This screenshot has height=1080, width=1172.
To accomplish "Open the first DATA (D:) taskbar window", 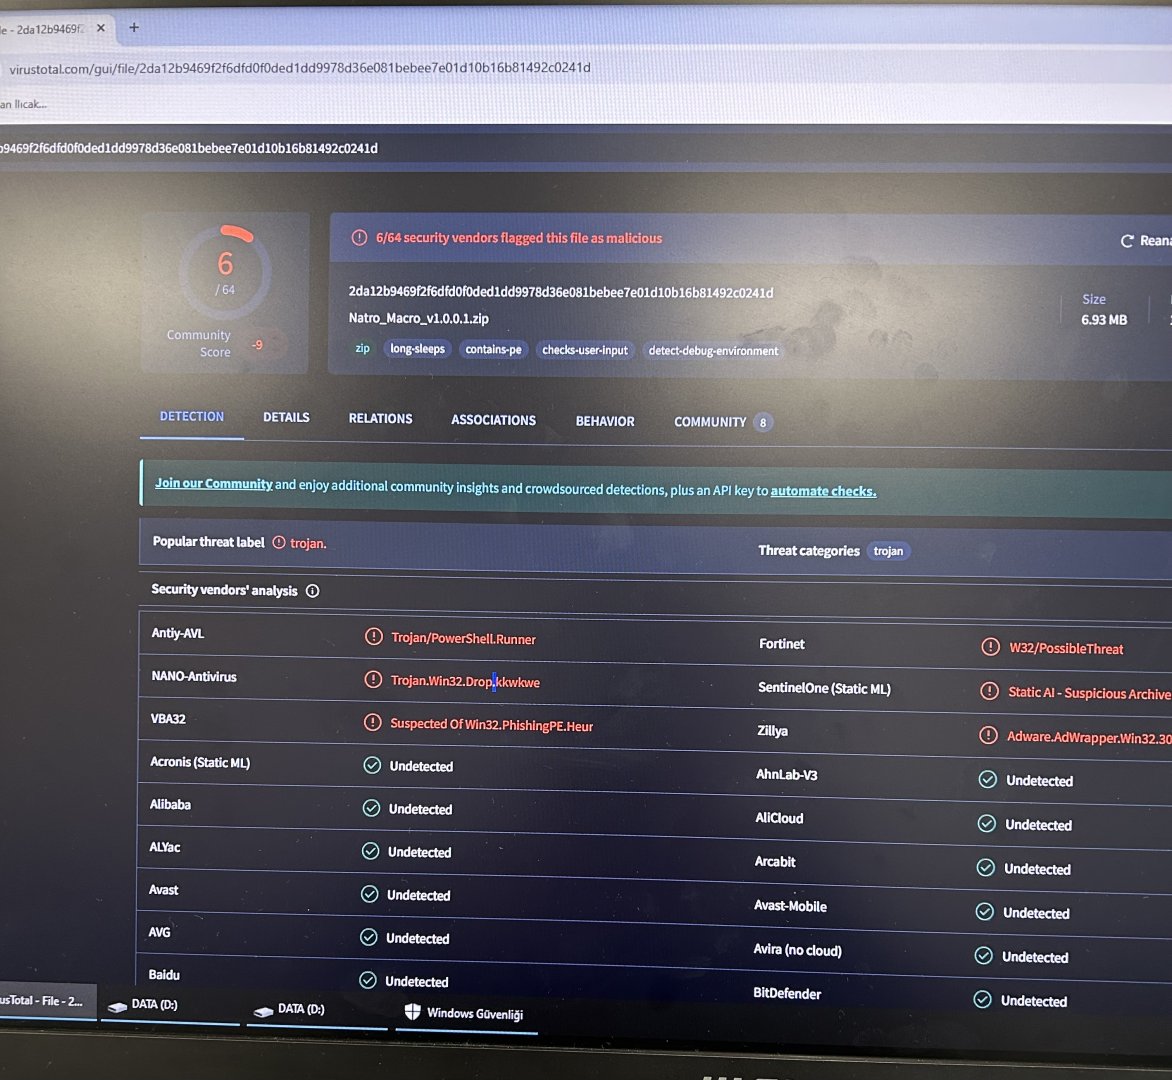I will [168, 1005].
